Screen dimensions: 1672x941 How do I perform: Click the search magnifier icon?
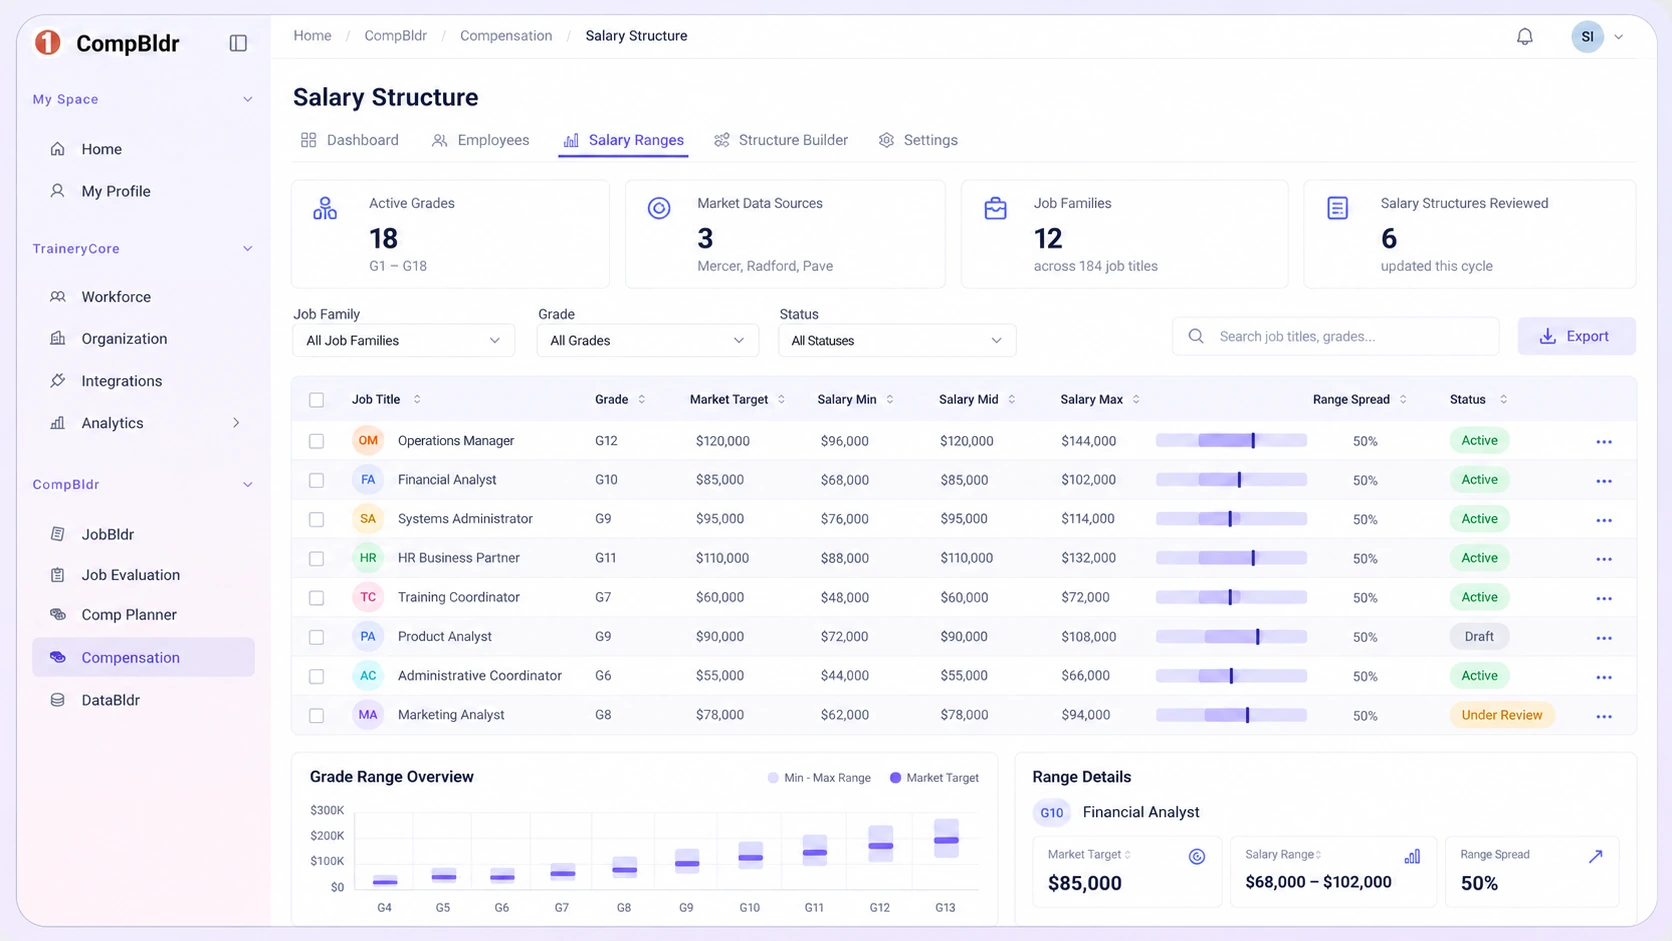point(1196,336)
